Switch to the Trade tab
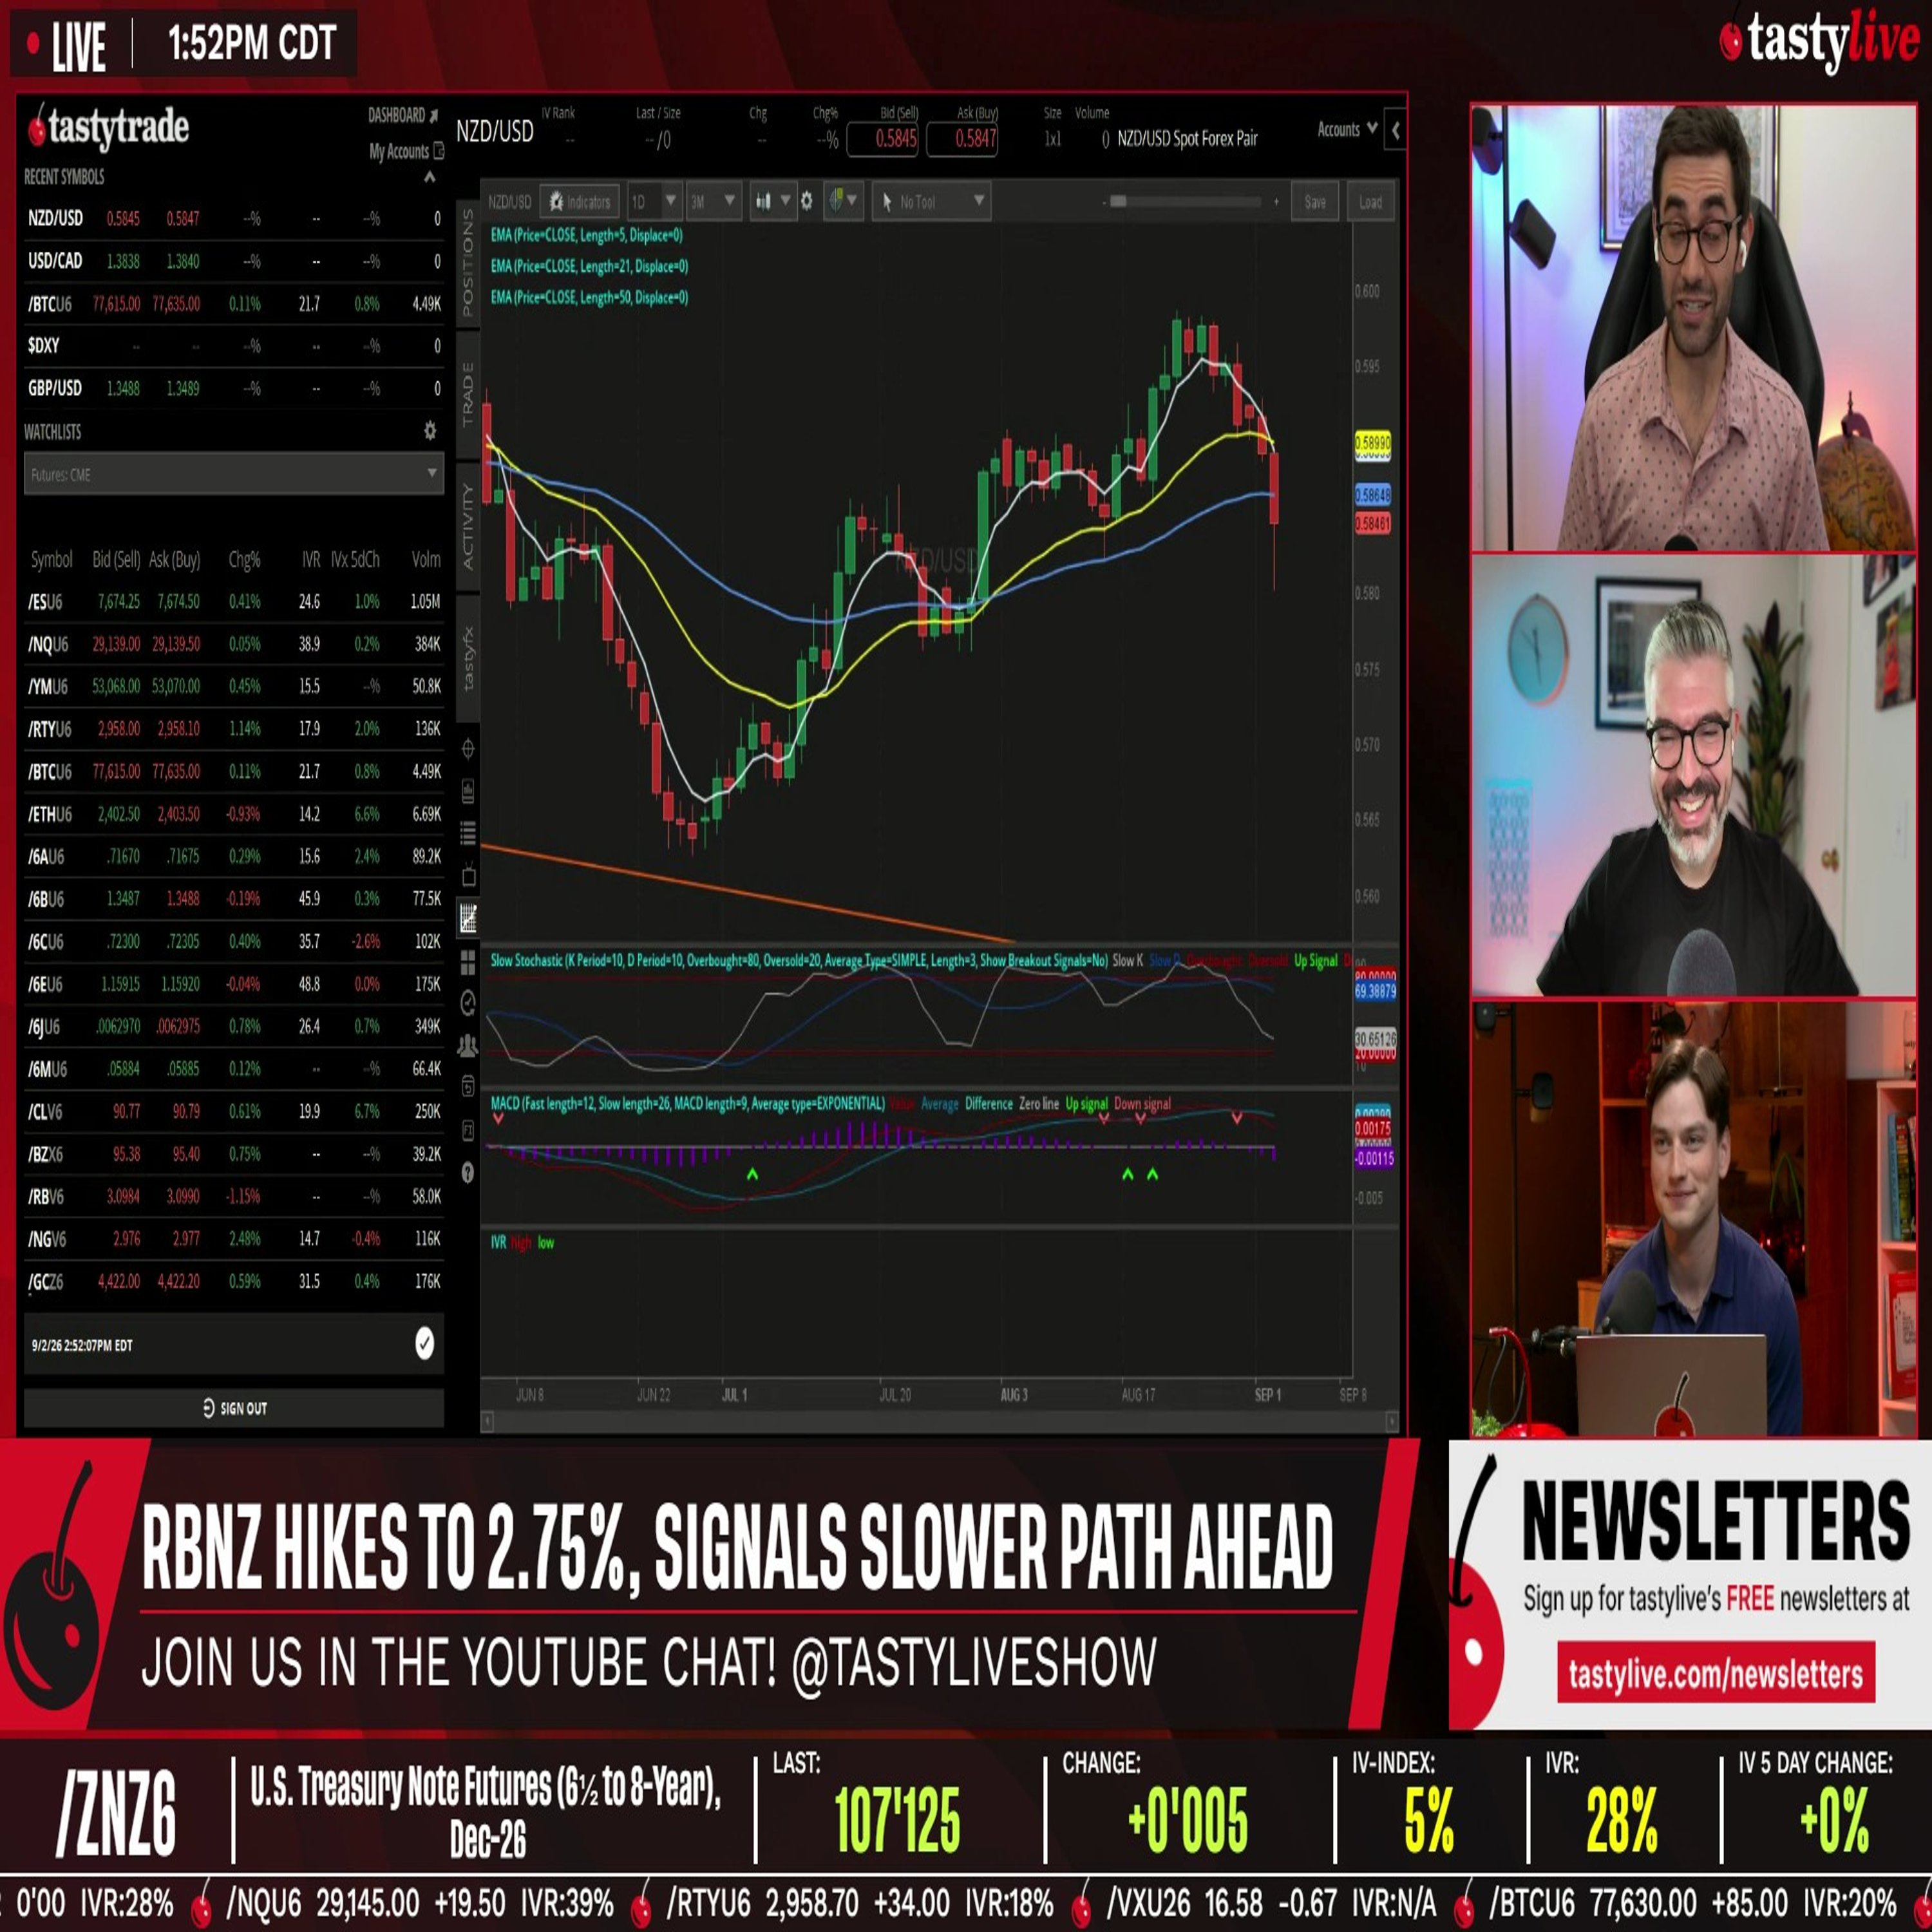The height and width of the screenshot is (1932, 1932). (468, 395)
